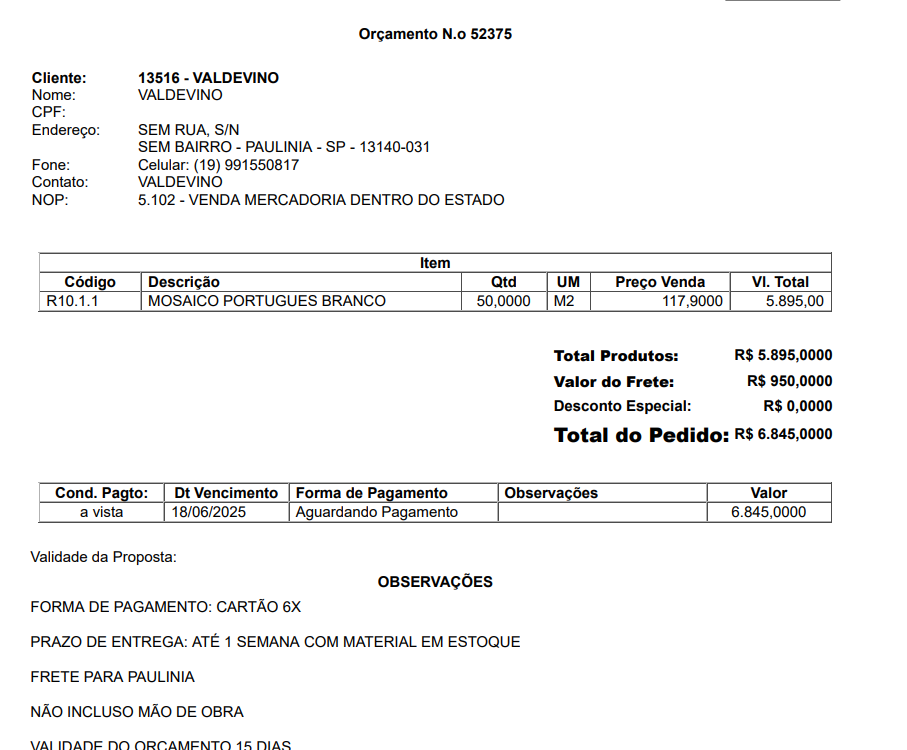Click the client name 13516 - VALDEVINO
This screenshot has width=907, height=750.
[208, 78]
